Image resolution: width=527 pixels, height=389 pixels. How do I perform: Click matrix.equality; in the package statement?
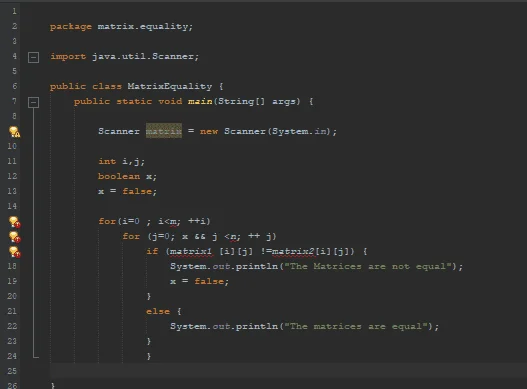145,27
